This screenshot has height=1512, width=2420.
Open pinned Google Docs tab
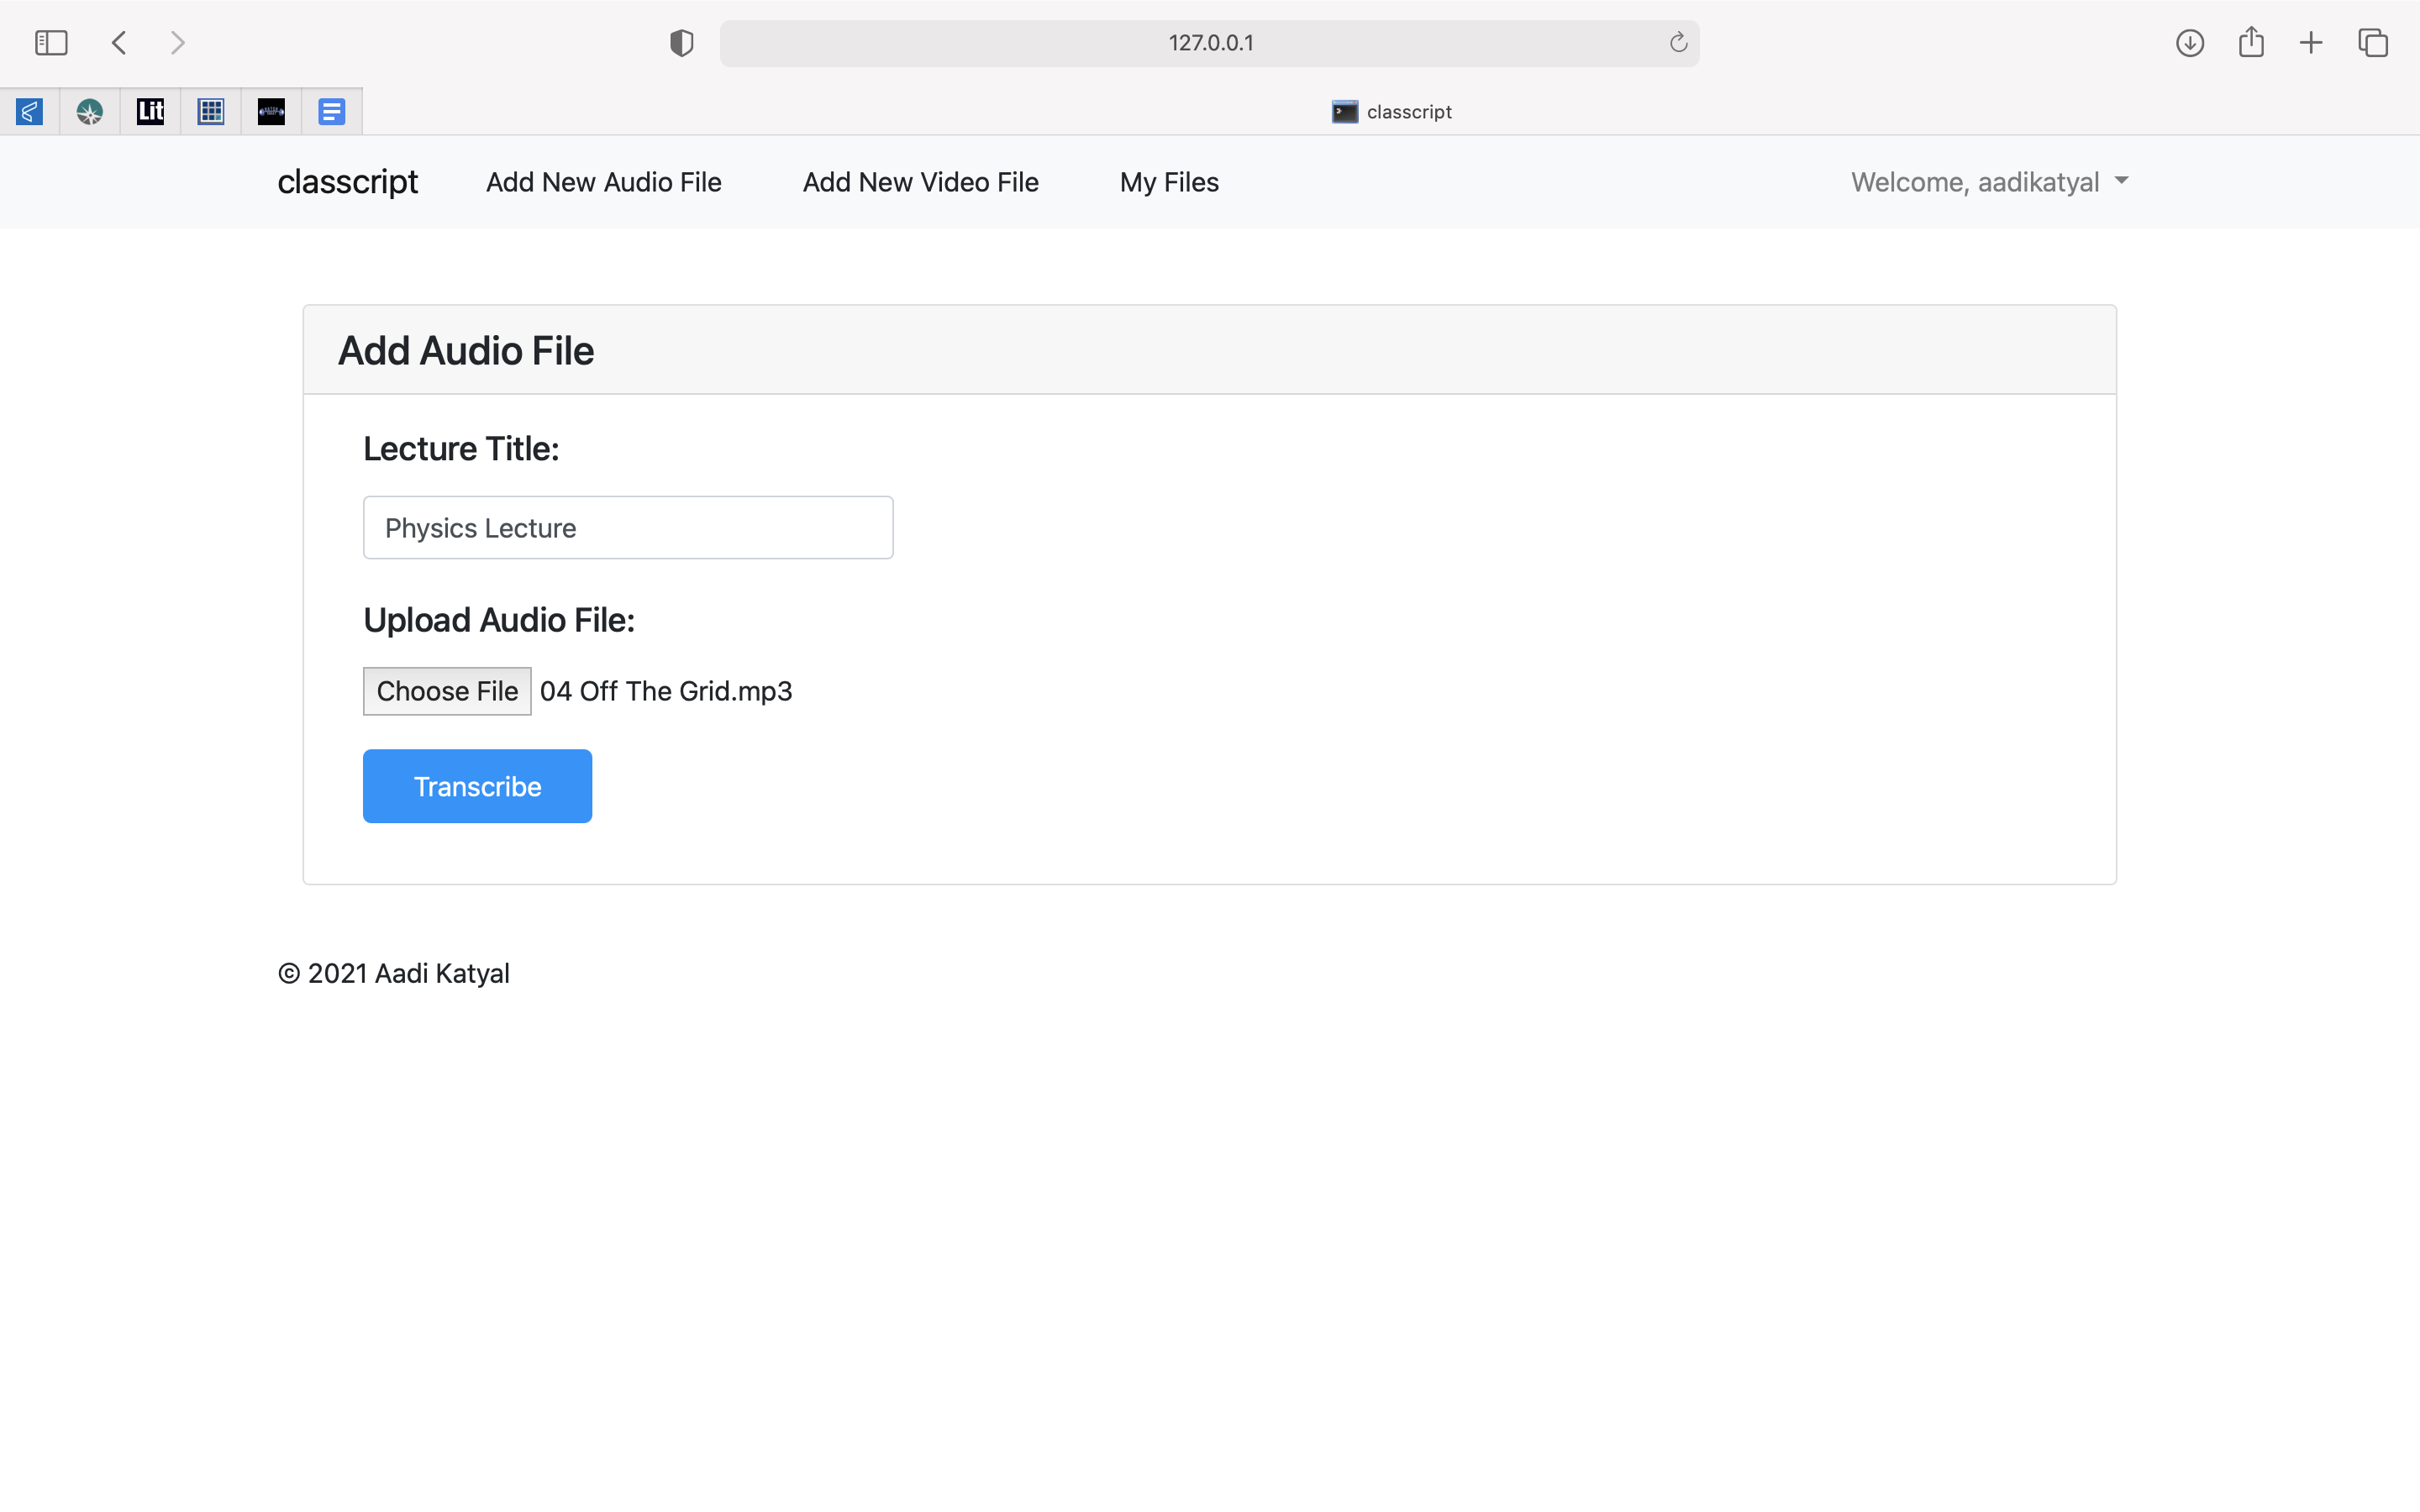coord(331,111)
